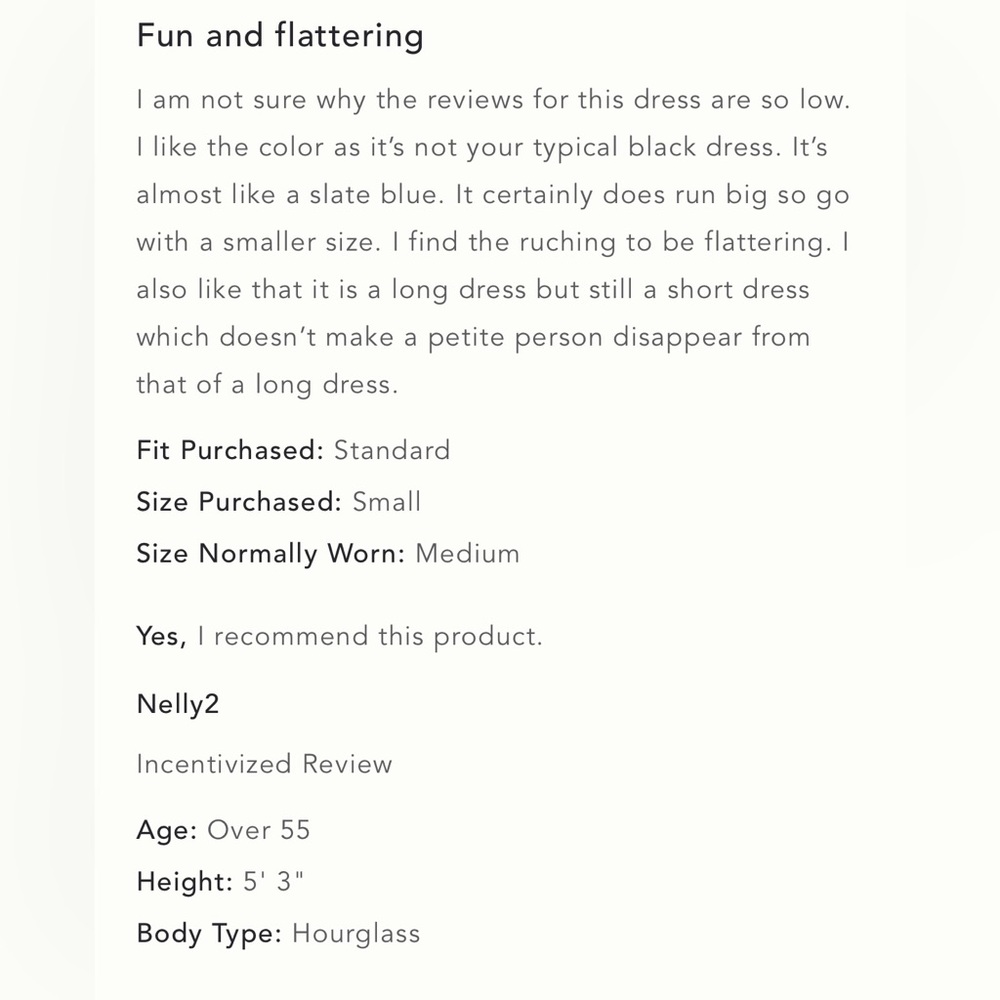
Task: Click the I recommend this product text
Action: pyautogui.click(x=370, y=636)
